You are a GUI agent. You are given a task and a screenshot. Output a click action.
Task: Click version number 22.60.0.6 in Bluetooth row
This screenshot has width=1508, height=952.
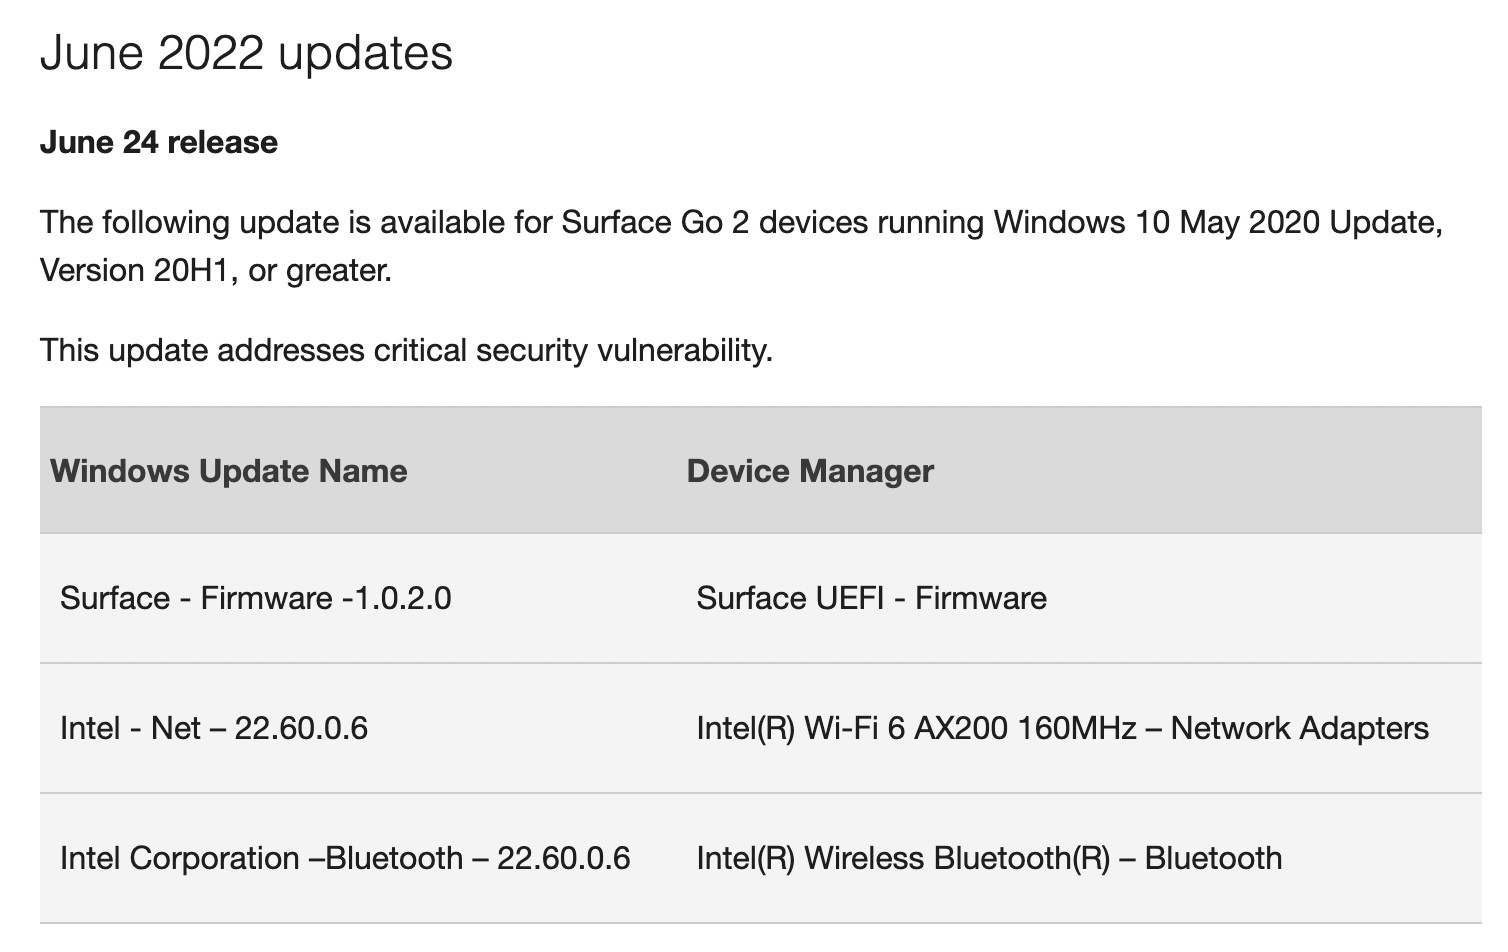coord(564,858)
